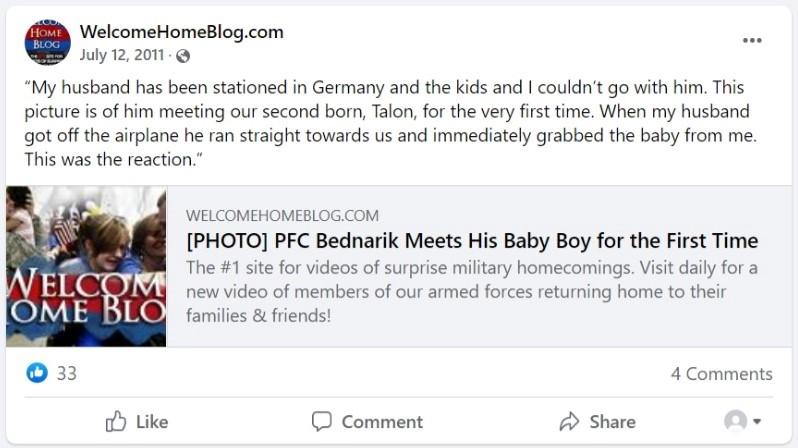Click the WELCOMEHOMEBLOG.COM domain label in preview
Screen dimensions: 798x448
[282, 215]
